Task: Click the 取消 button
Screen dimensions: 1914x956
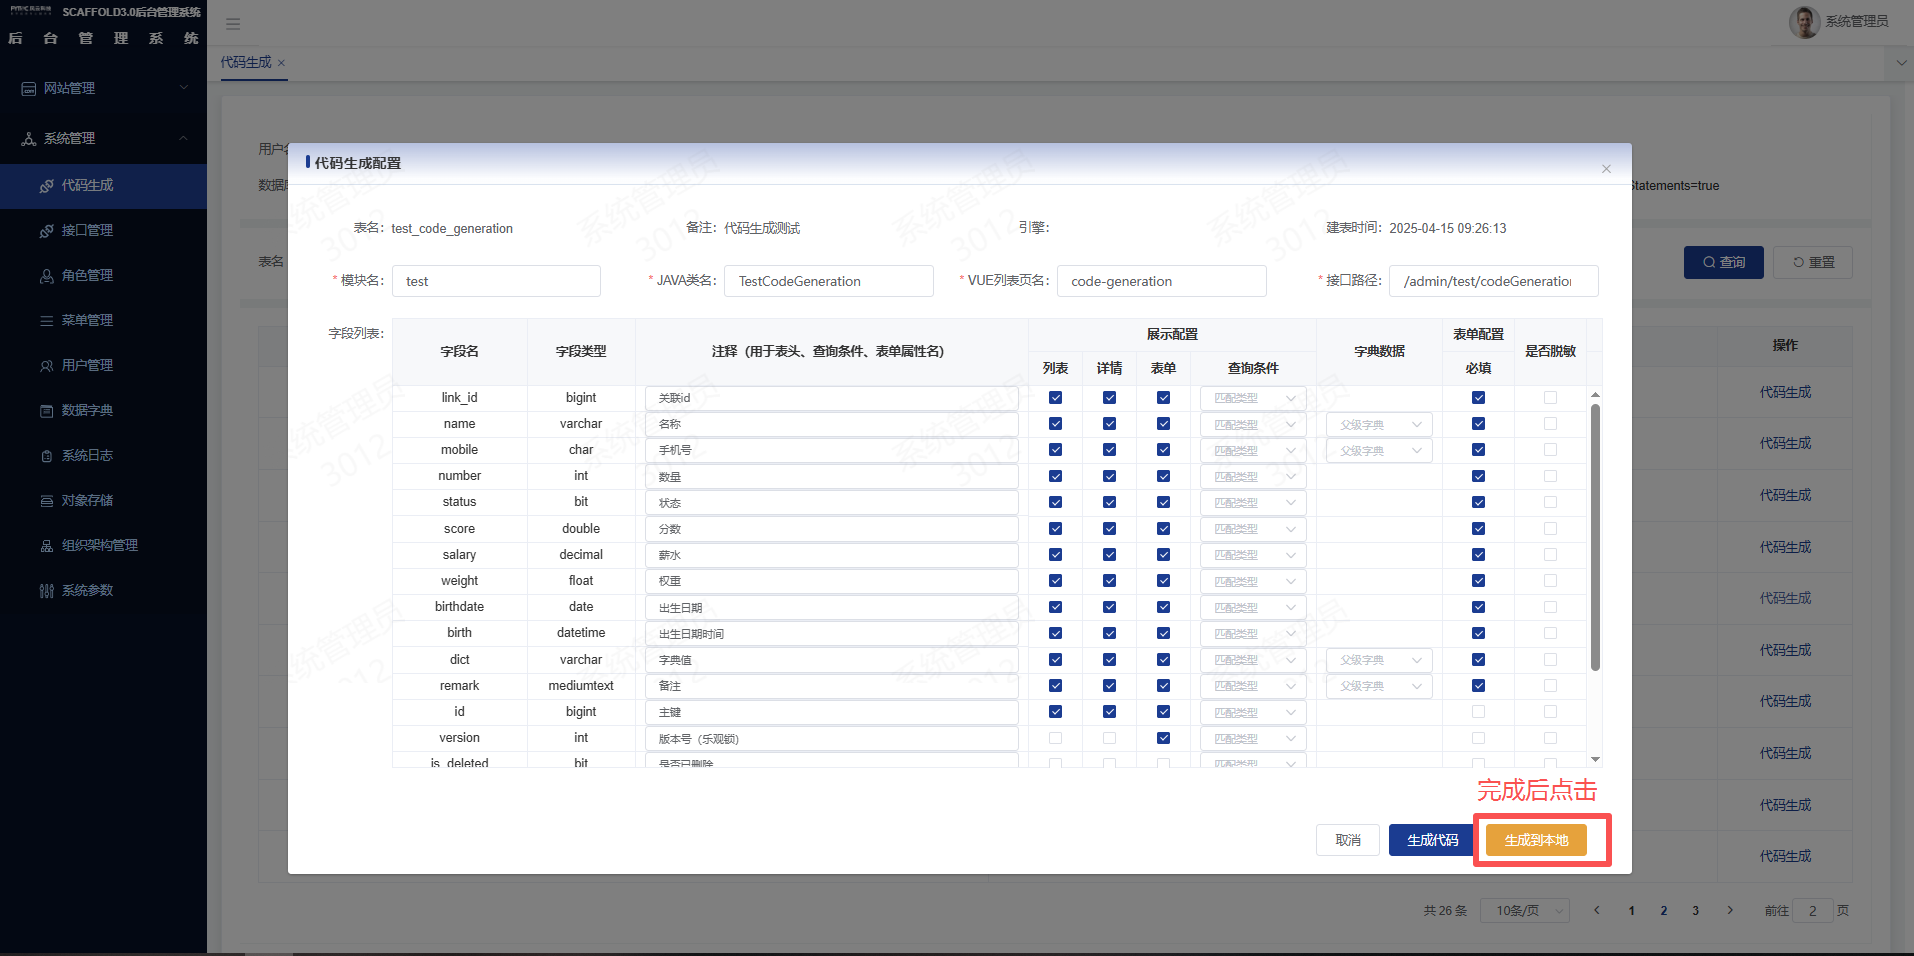Action: 1348,840
